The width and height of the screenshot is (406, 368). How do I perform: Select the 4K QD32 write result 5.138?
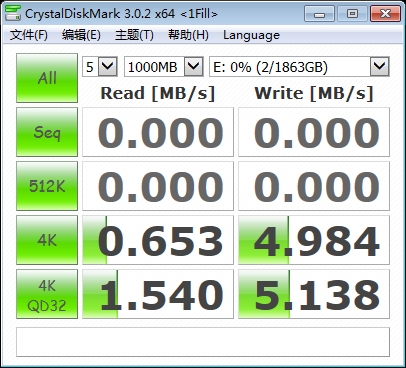(x=314, y=294)
